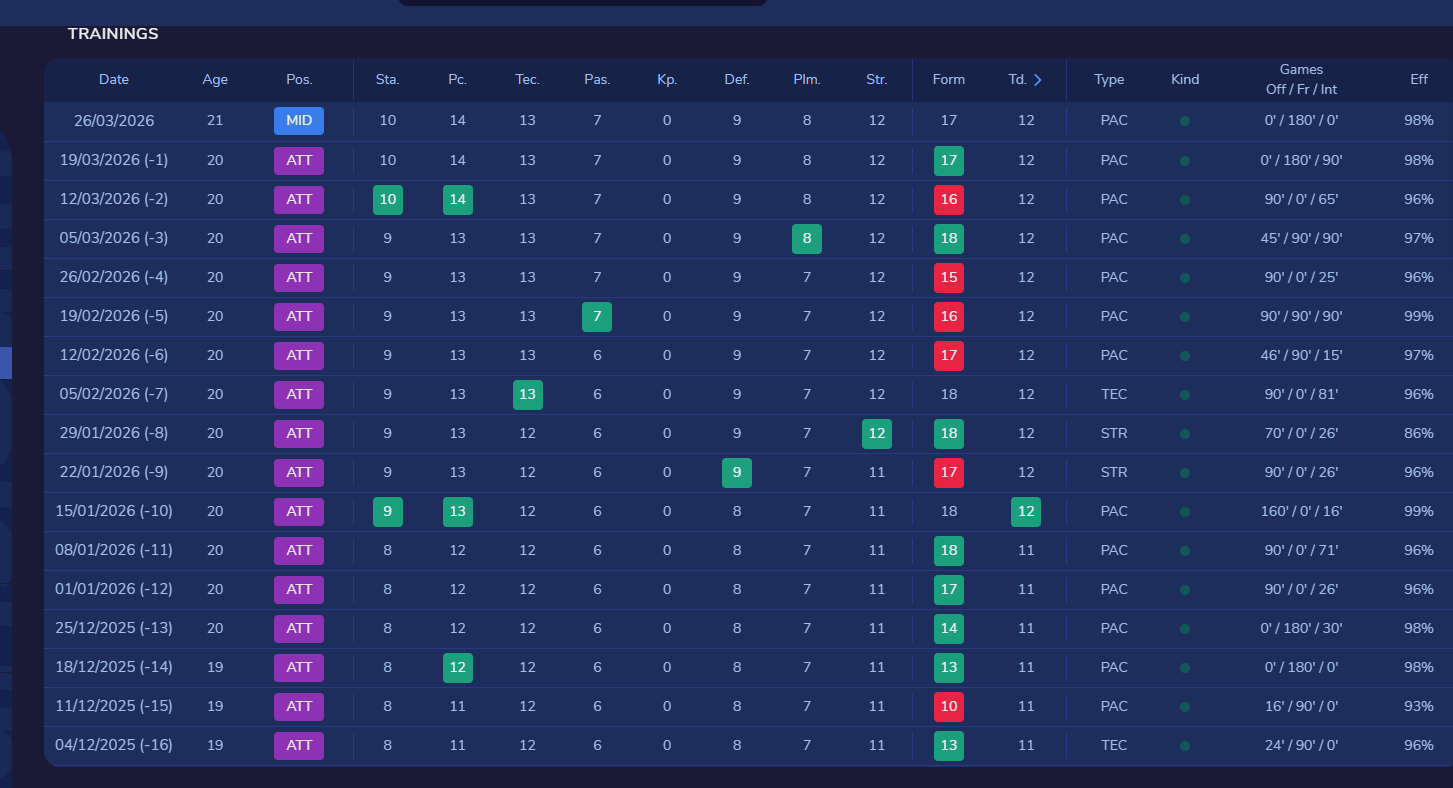Click the green Def. 9 badge on 22/01/2026
The width and height of the screenshot is (1453, 788).
coord(737,473)
